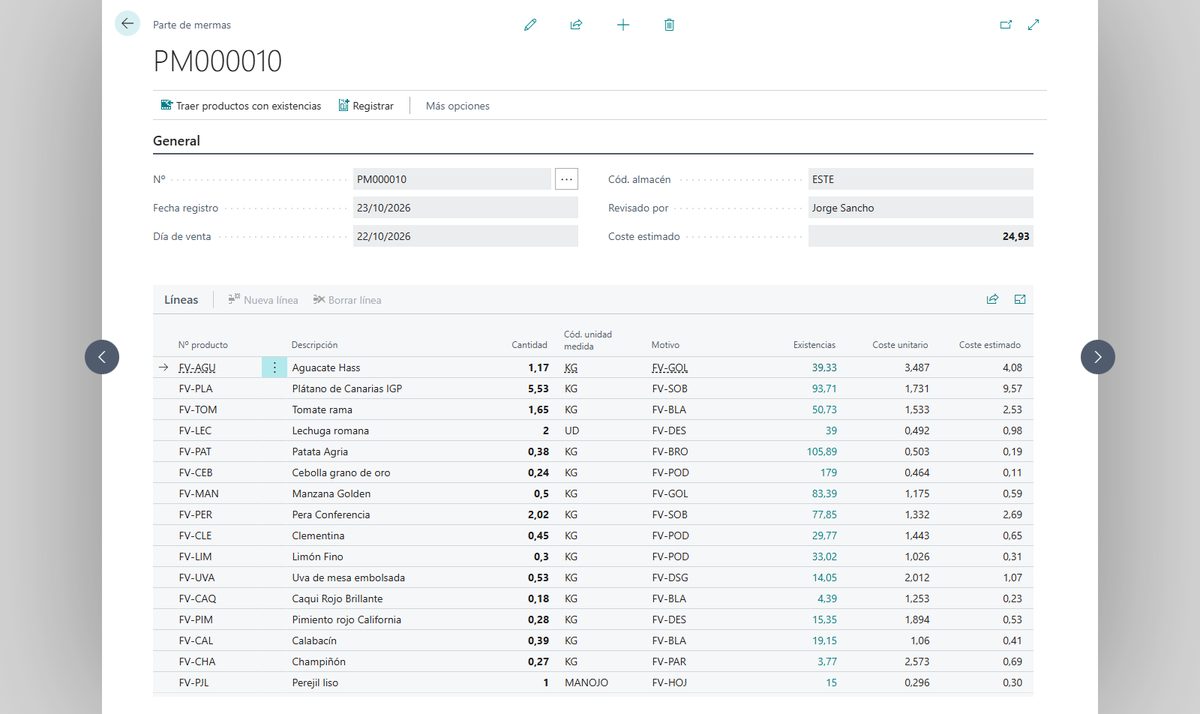The image size is (1200, 714).
Task: Open the Líneas section menu
Action: pos(181,300)
